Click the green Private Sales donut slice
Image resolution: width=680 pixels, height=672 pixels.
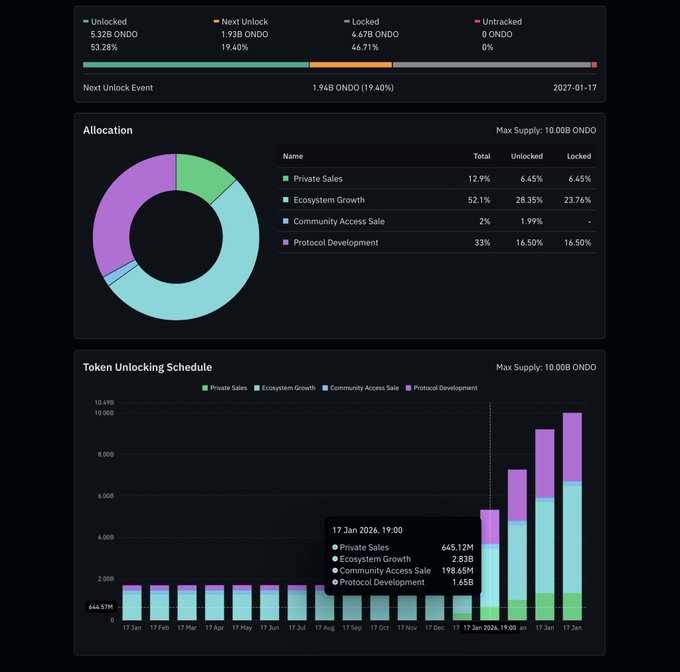tap(202, 174)
